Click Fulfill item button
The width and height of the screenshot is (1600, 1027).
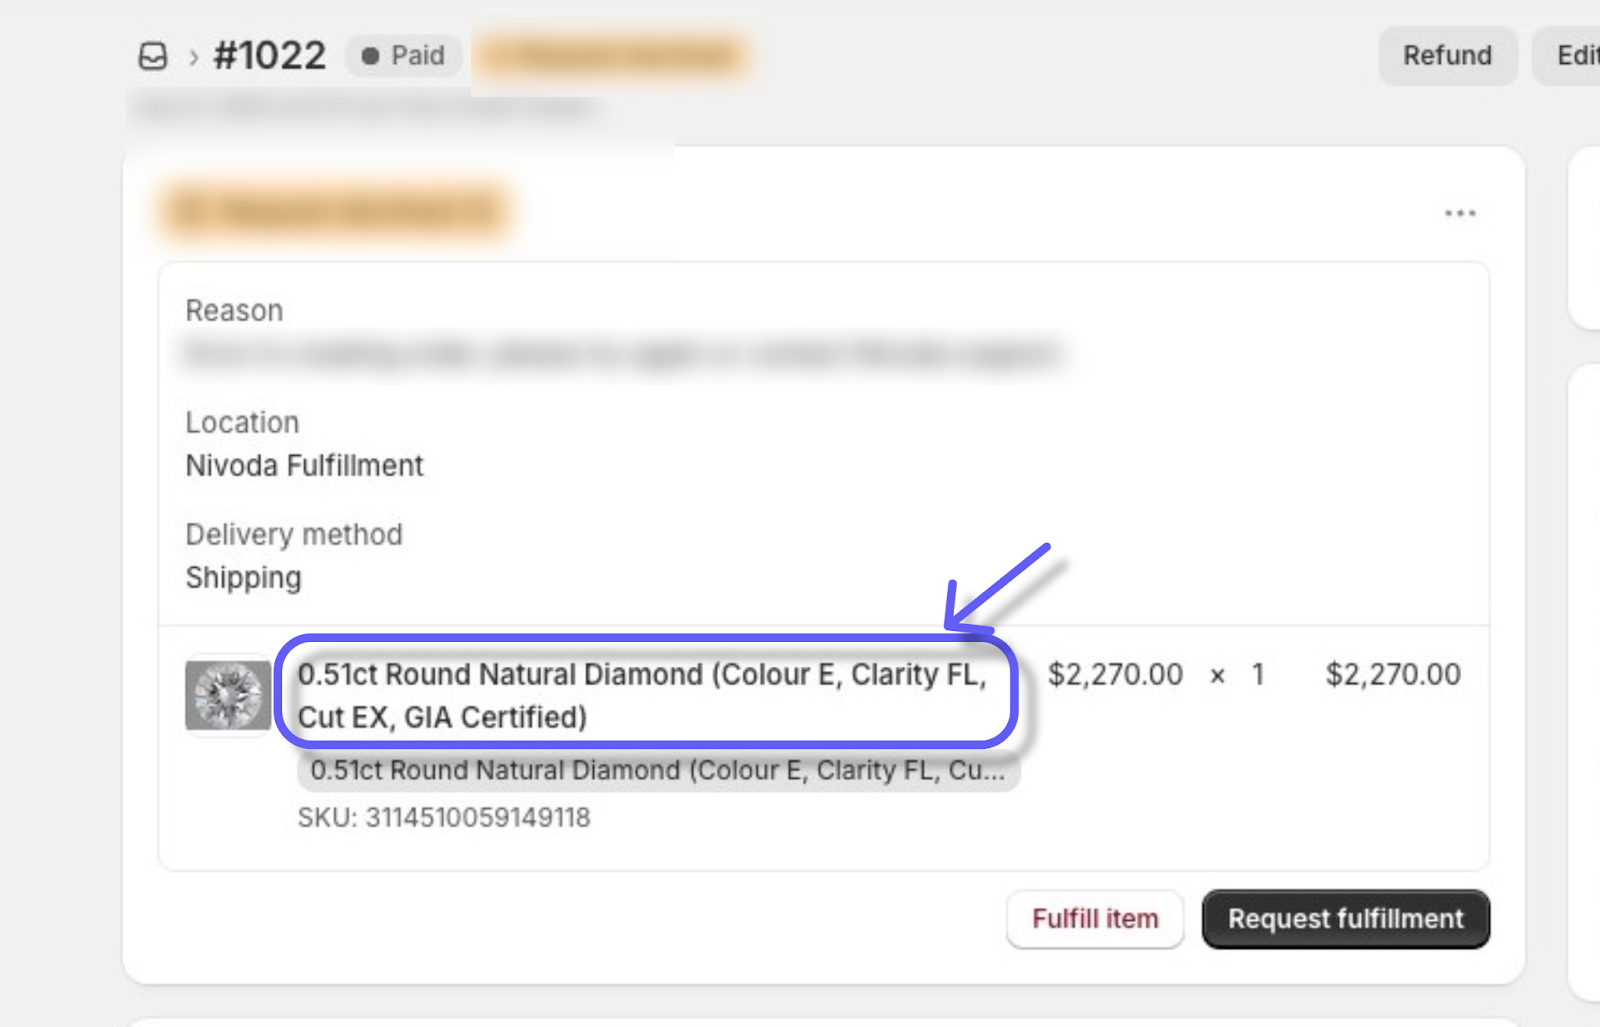click(x=1095, y=918)
